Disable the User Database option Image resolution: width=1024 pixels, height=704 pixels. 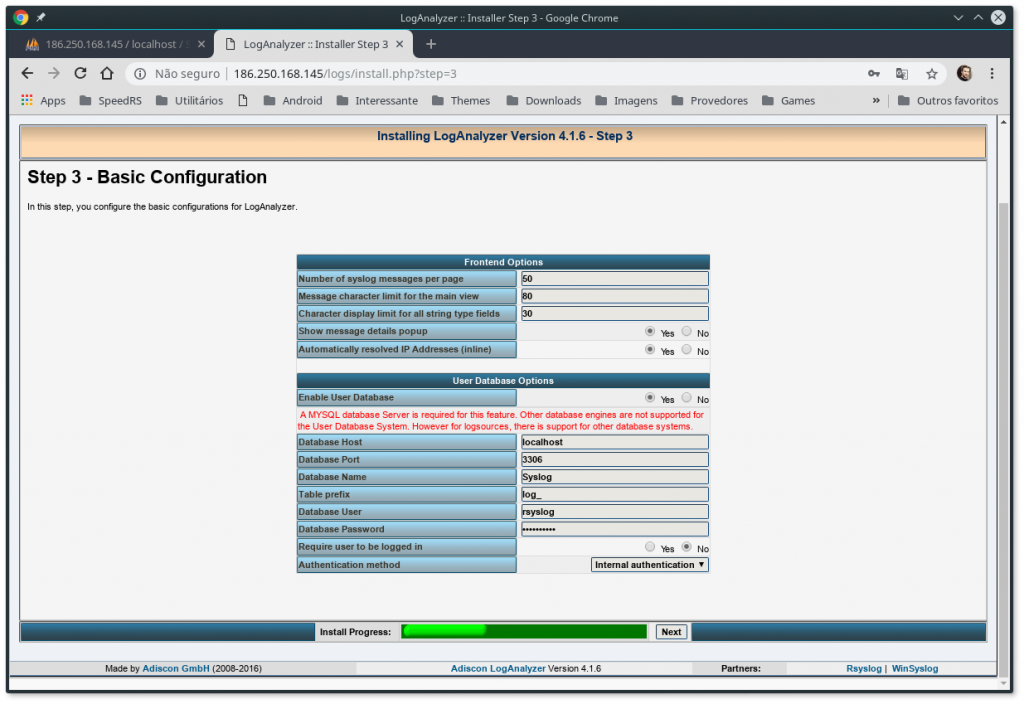tap(689, 397)
